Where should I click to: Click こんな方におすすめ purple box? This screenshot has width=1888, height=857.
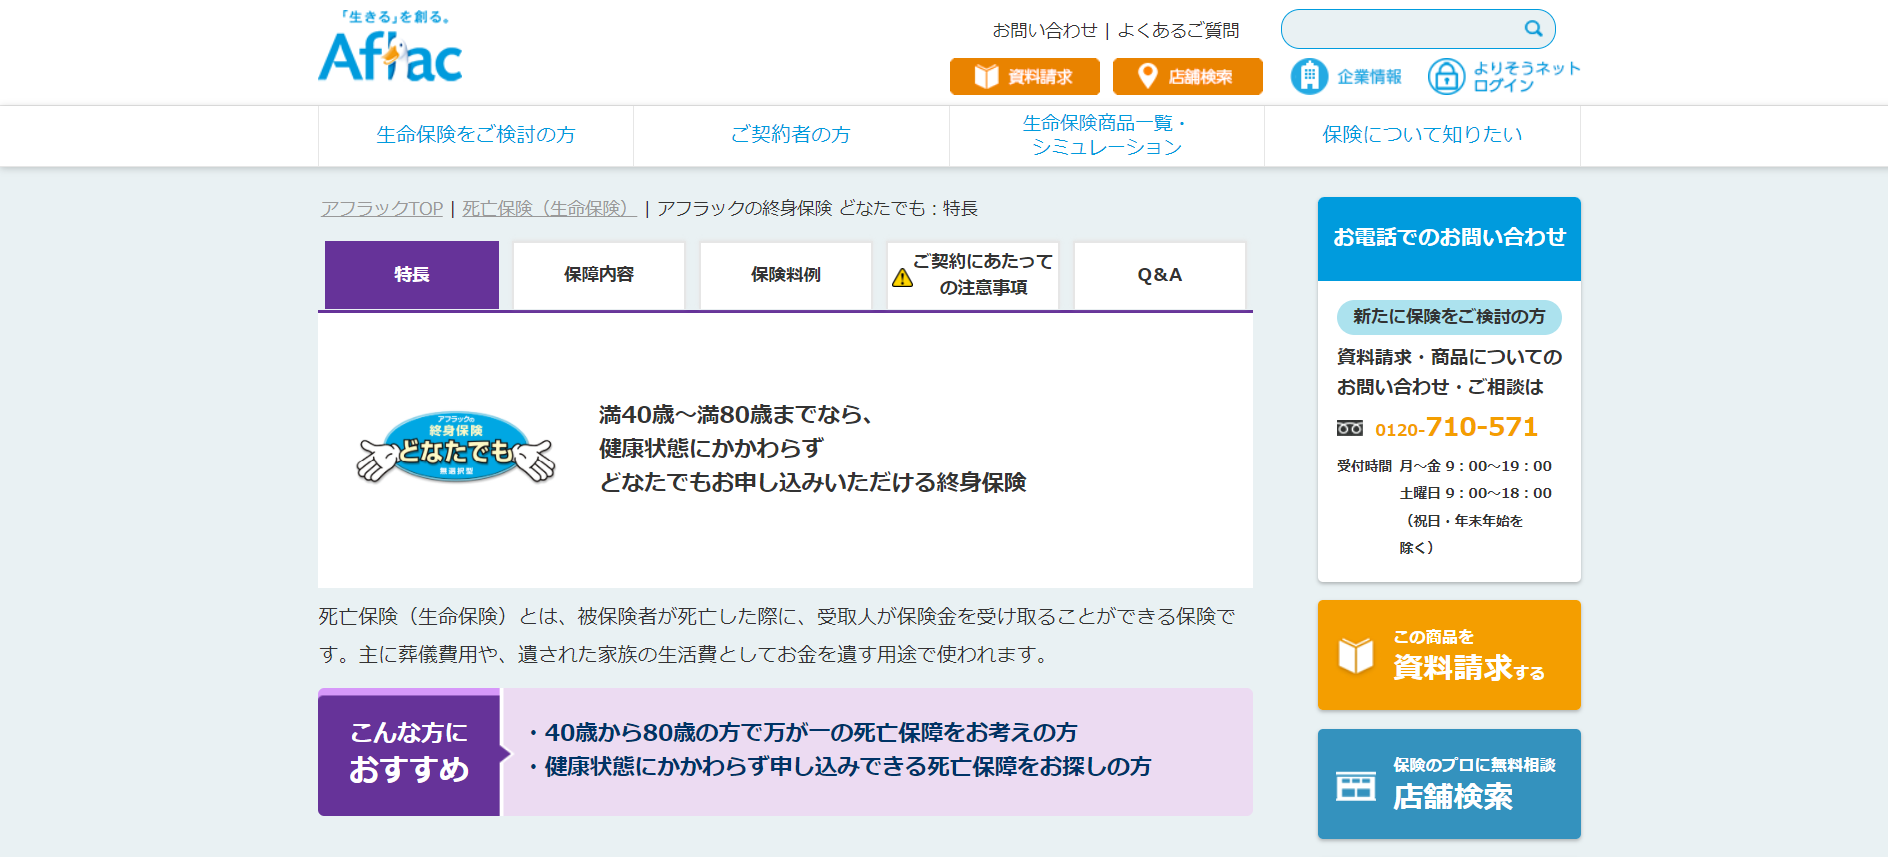click(409, 752)
